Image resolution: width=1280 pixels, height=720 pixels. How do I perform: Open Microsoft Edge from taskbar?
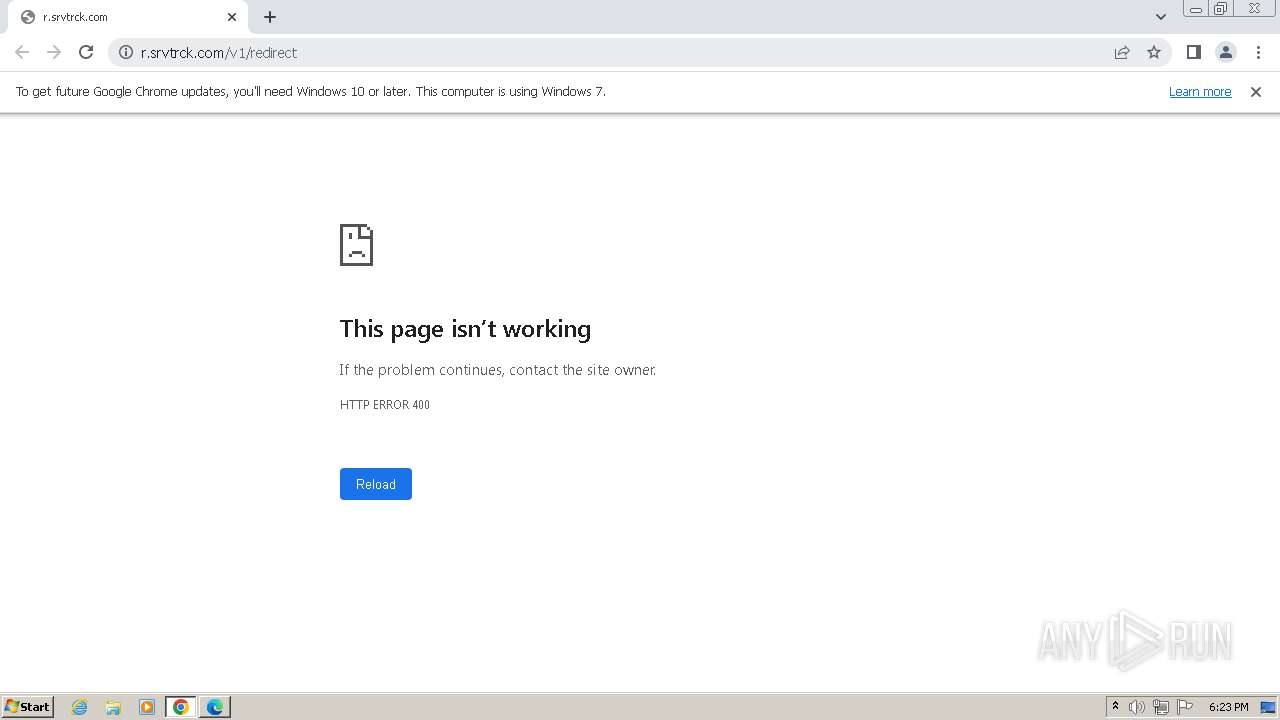(215, 707)
